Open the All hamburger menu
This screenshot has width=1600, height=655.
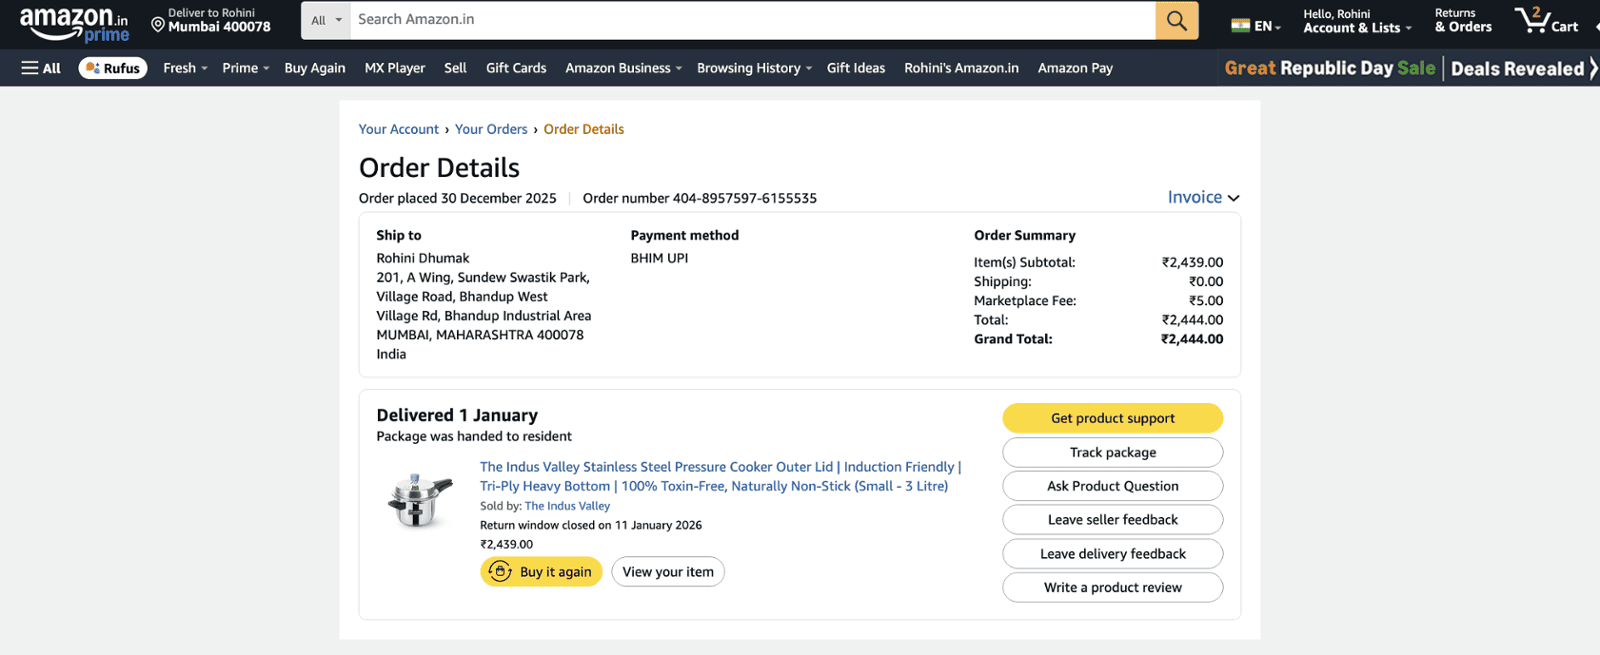[41, 68]
